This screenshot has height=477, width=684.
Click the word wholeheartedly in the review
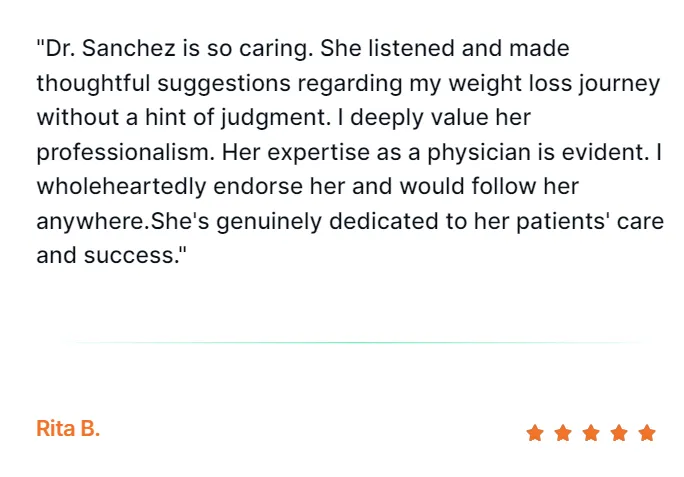121,186
